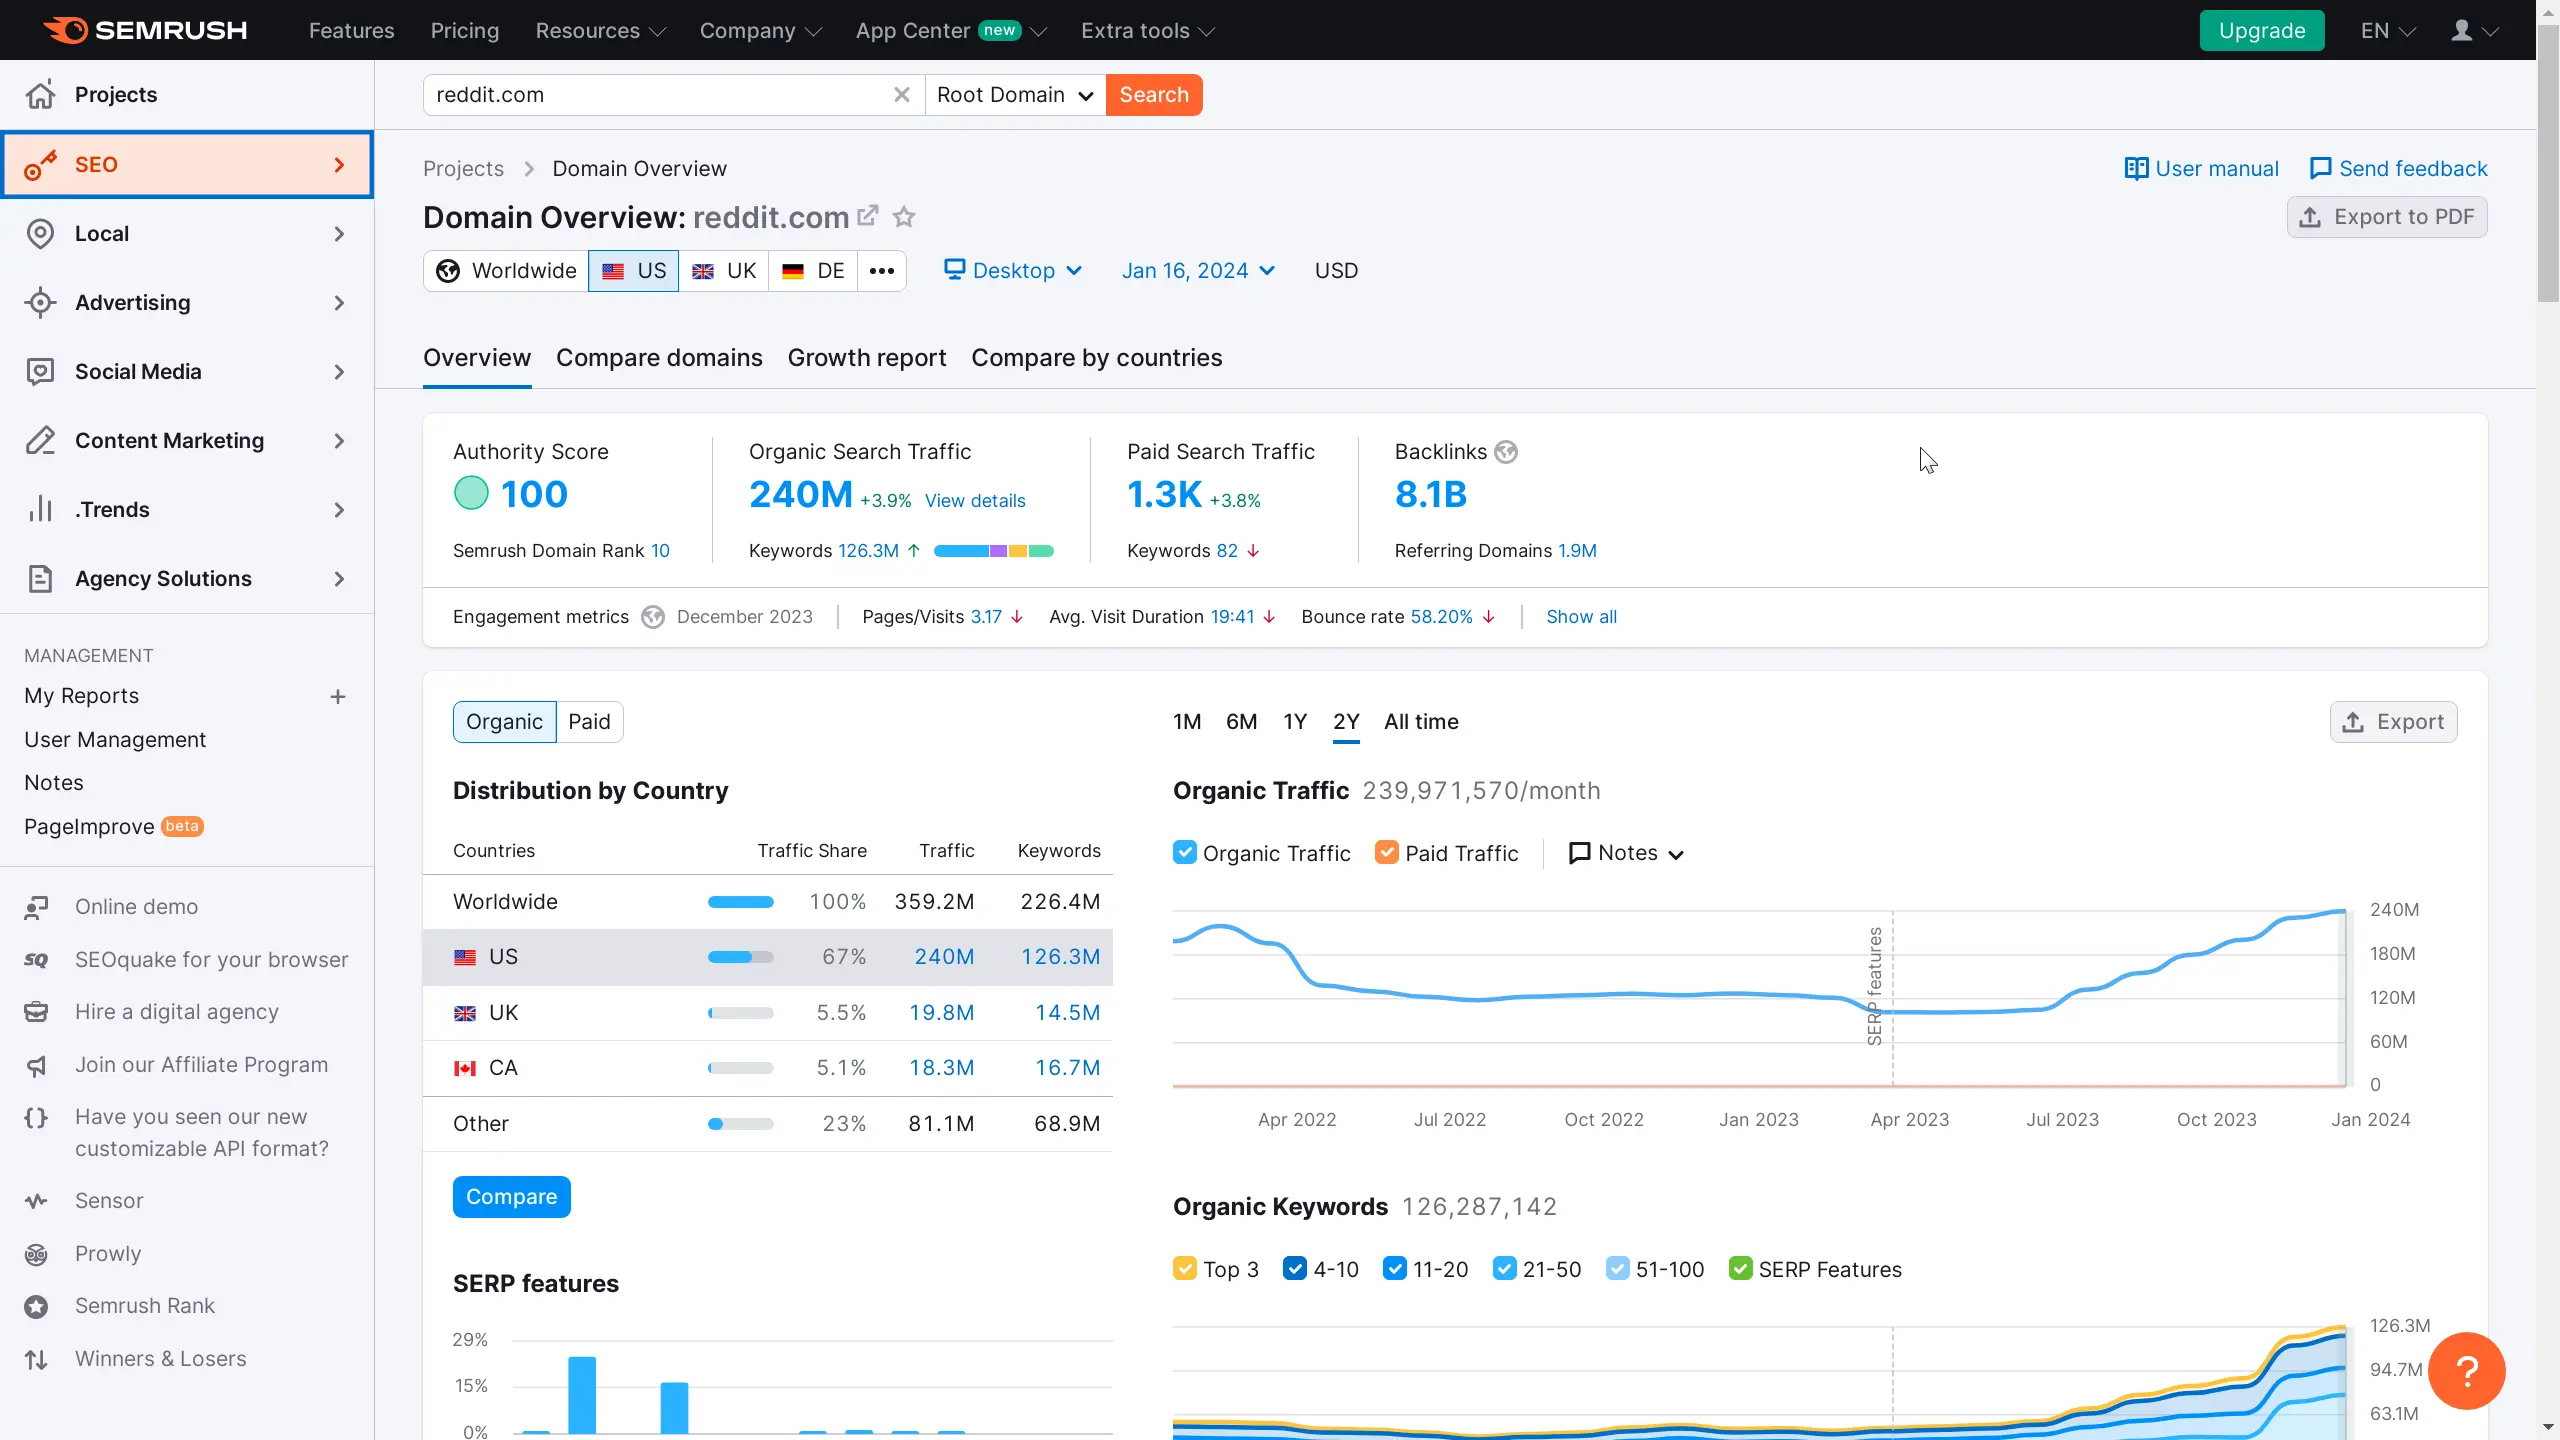The width and height of the screenshot is (2560, 1440).
Task: Click the Content Marketing pencil icon
Action: point(40,440)
